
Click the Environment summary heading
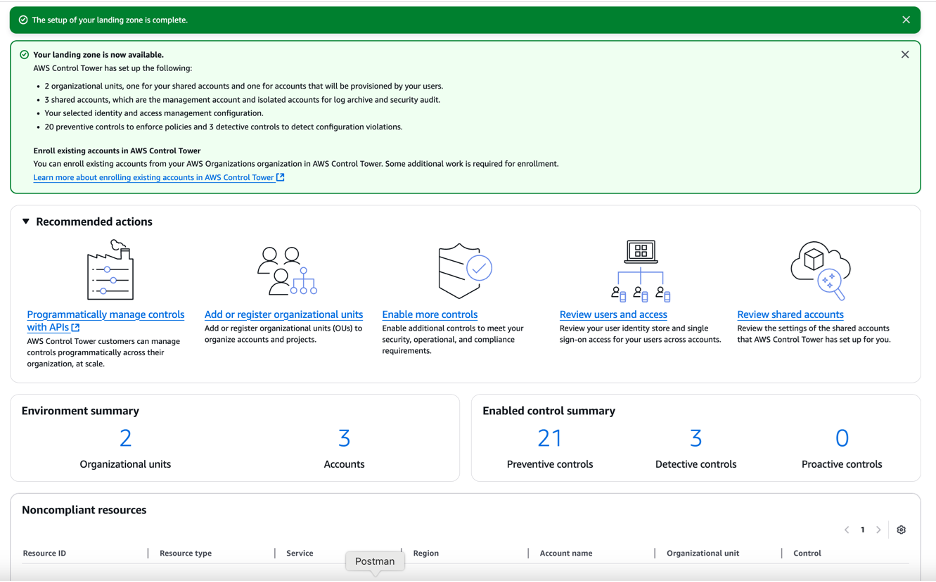[x=80, y=411]
